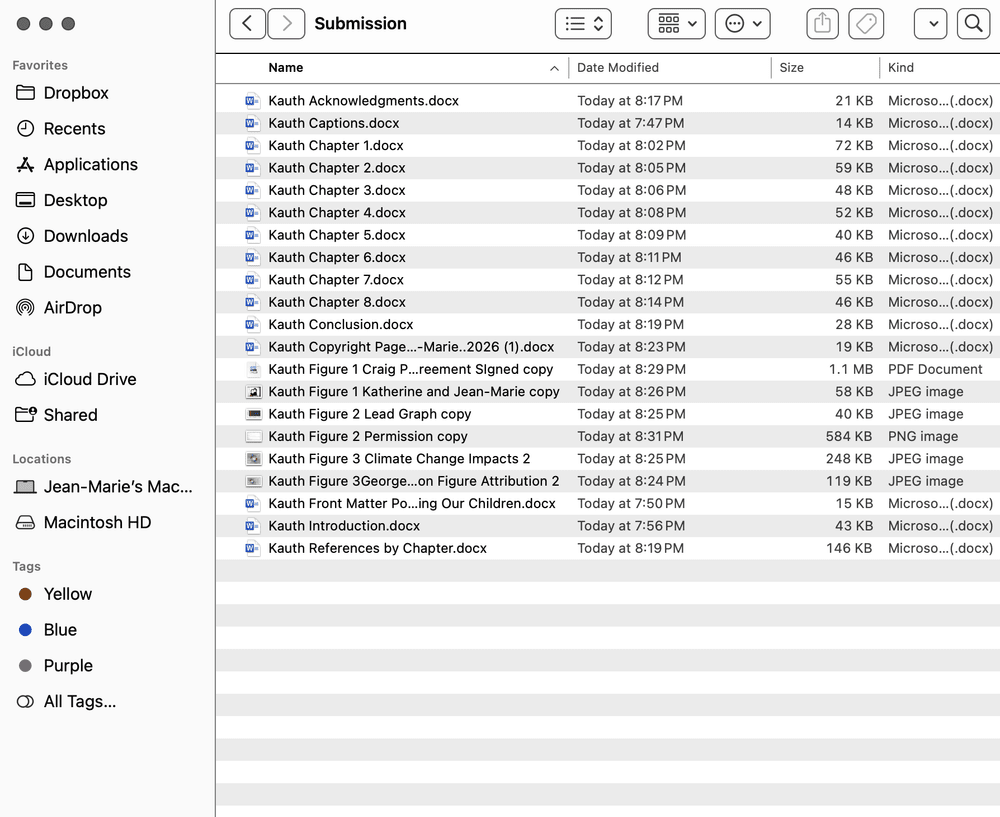Click the Share toolbar icon

coord(823,24)
